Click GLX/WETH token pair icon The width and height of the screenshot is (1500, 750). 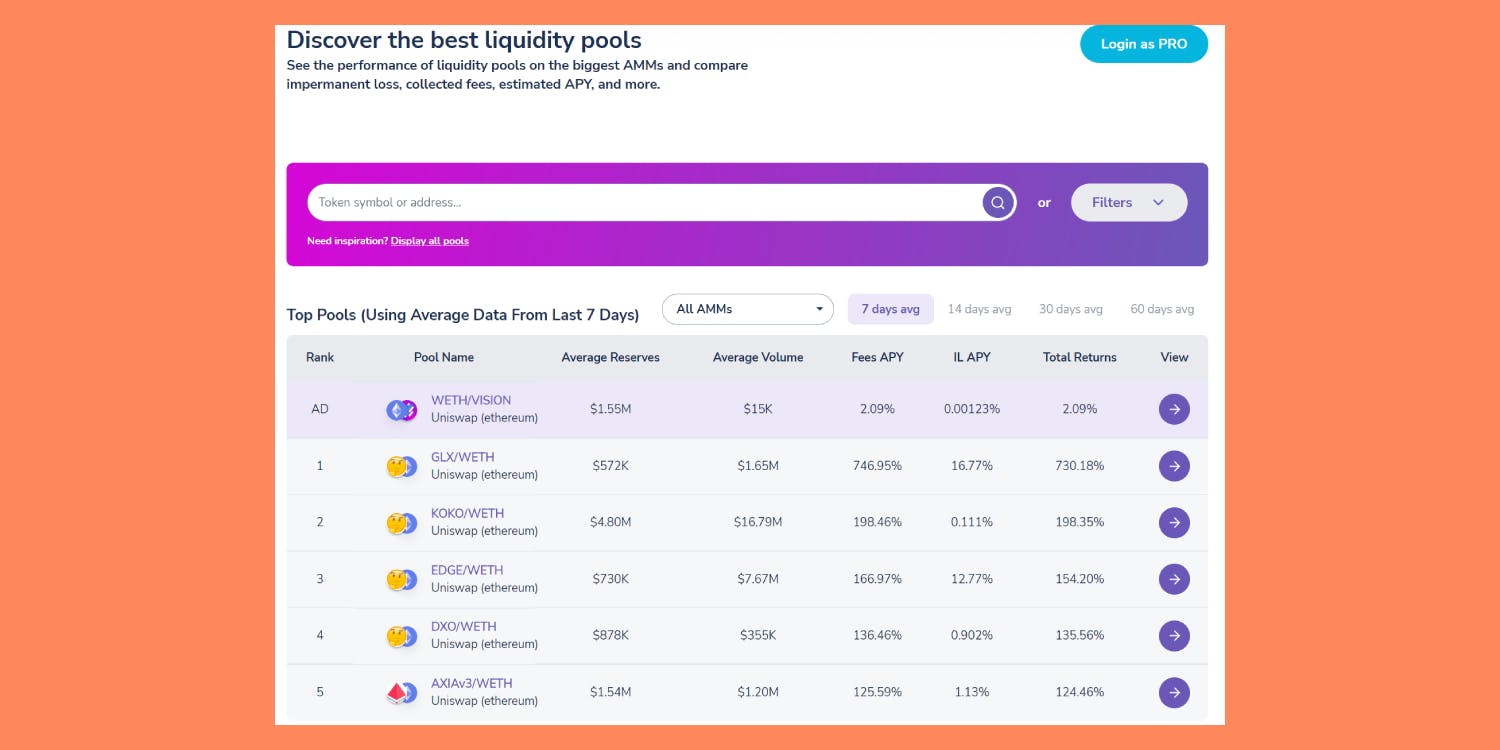(402, 466)
